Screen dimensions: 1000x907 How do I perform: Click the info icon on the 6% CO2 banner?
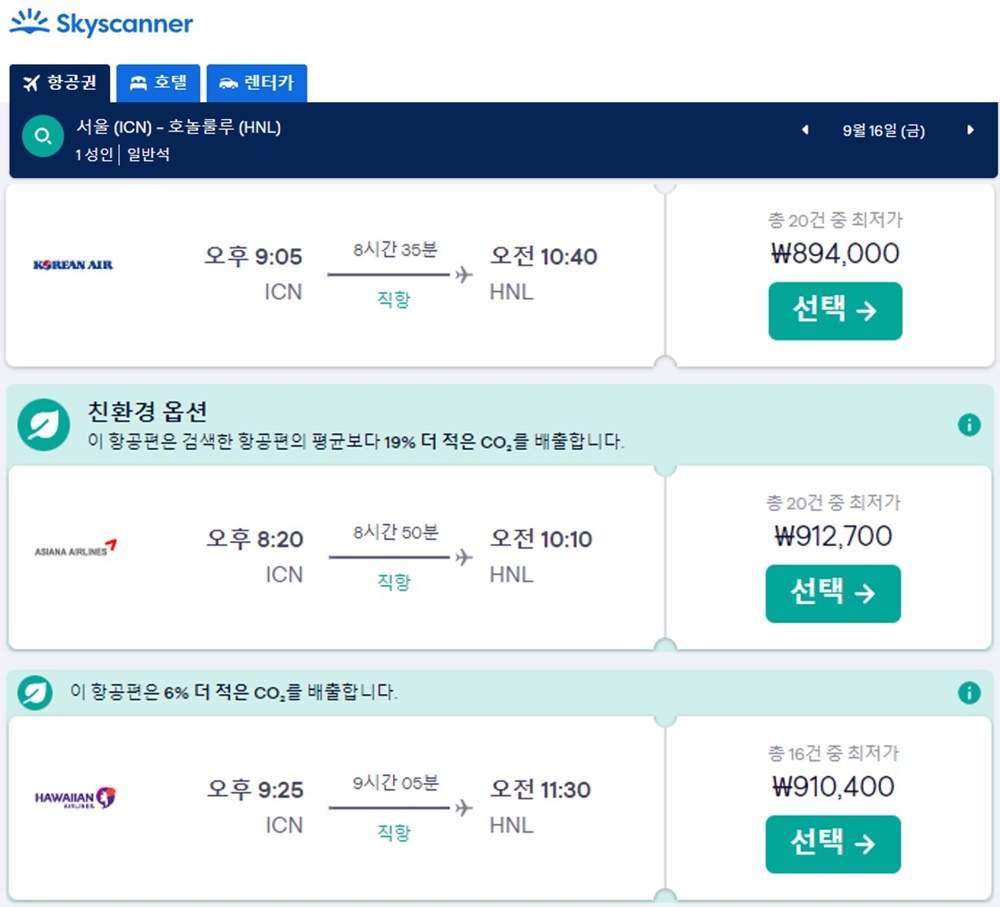click(968, 691)
